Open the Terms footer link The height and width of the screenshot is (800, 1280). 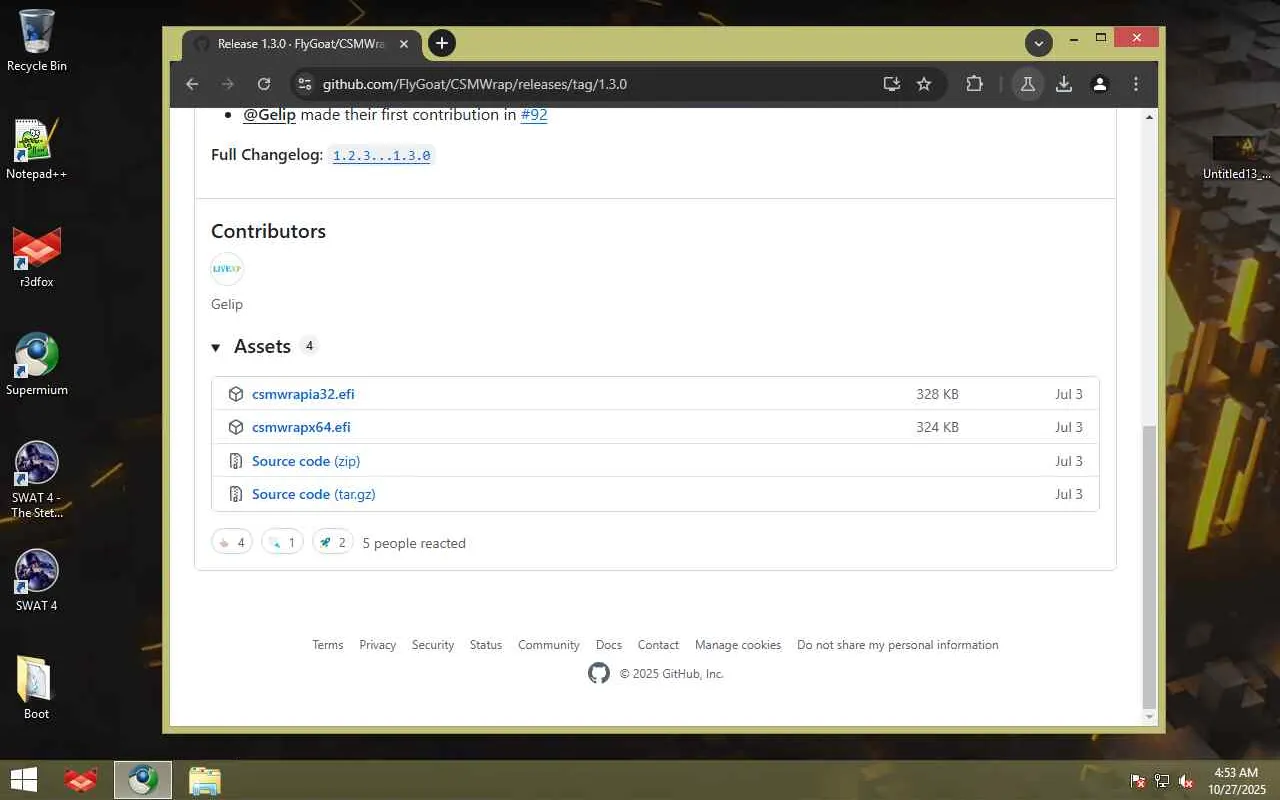click(x=328, y=645)
